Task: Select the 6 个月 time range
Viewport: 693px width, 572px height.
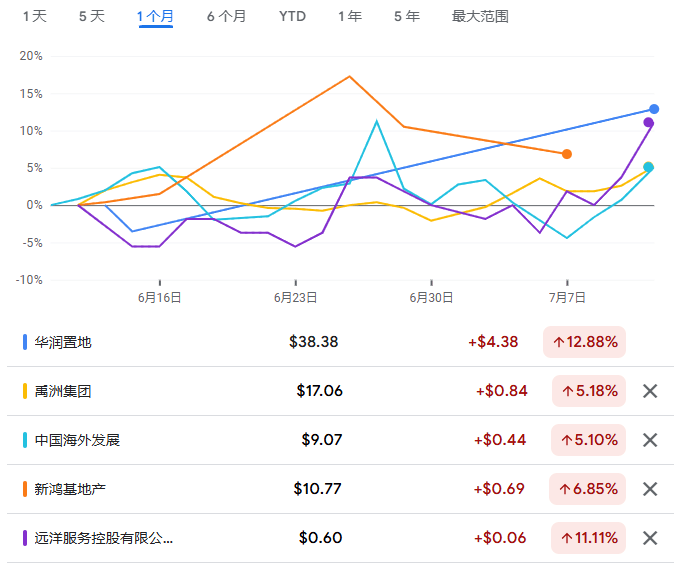Action: 226,16
